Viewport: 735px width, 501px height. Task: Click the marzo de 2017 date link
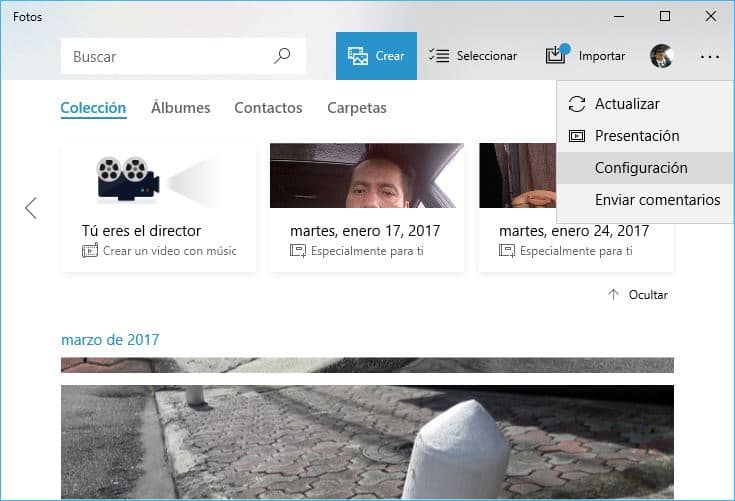tap(110, 340)
